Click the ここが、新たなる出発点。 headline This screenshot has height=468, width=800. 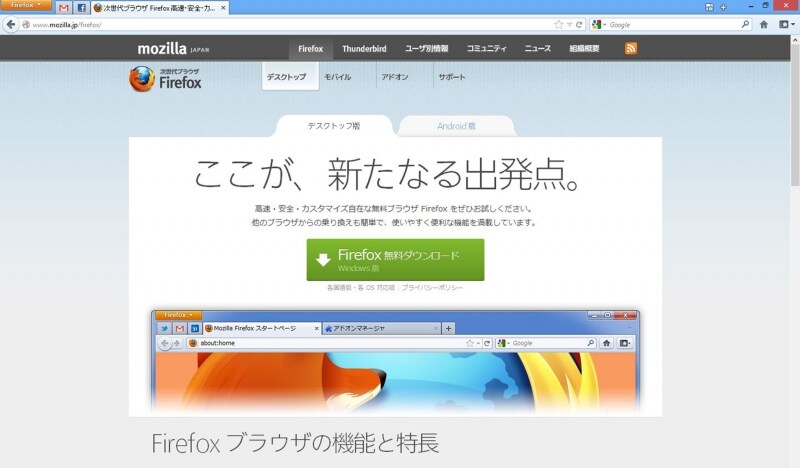point(387,174)
